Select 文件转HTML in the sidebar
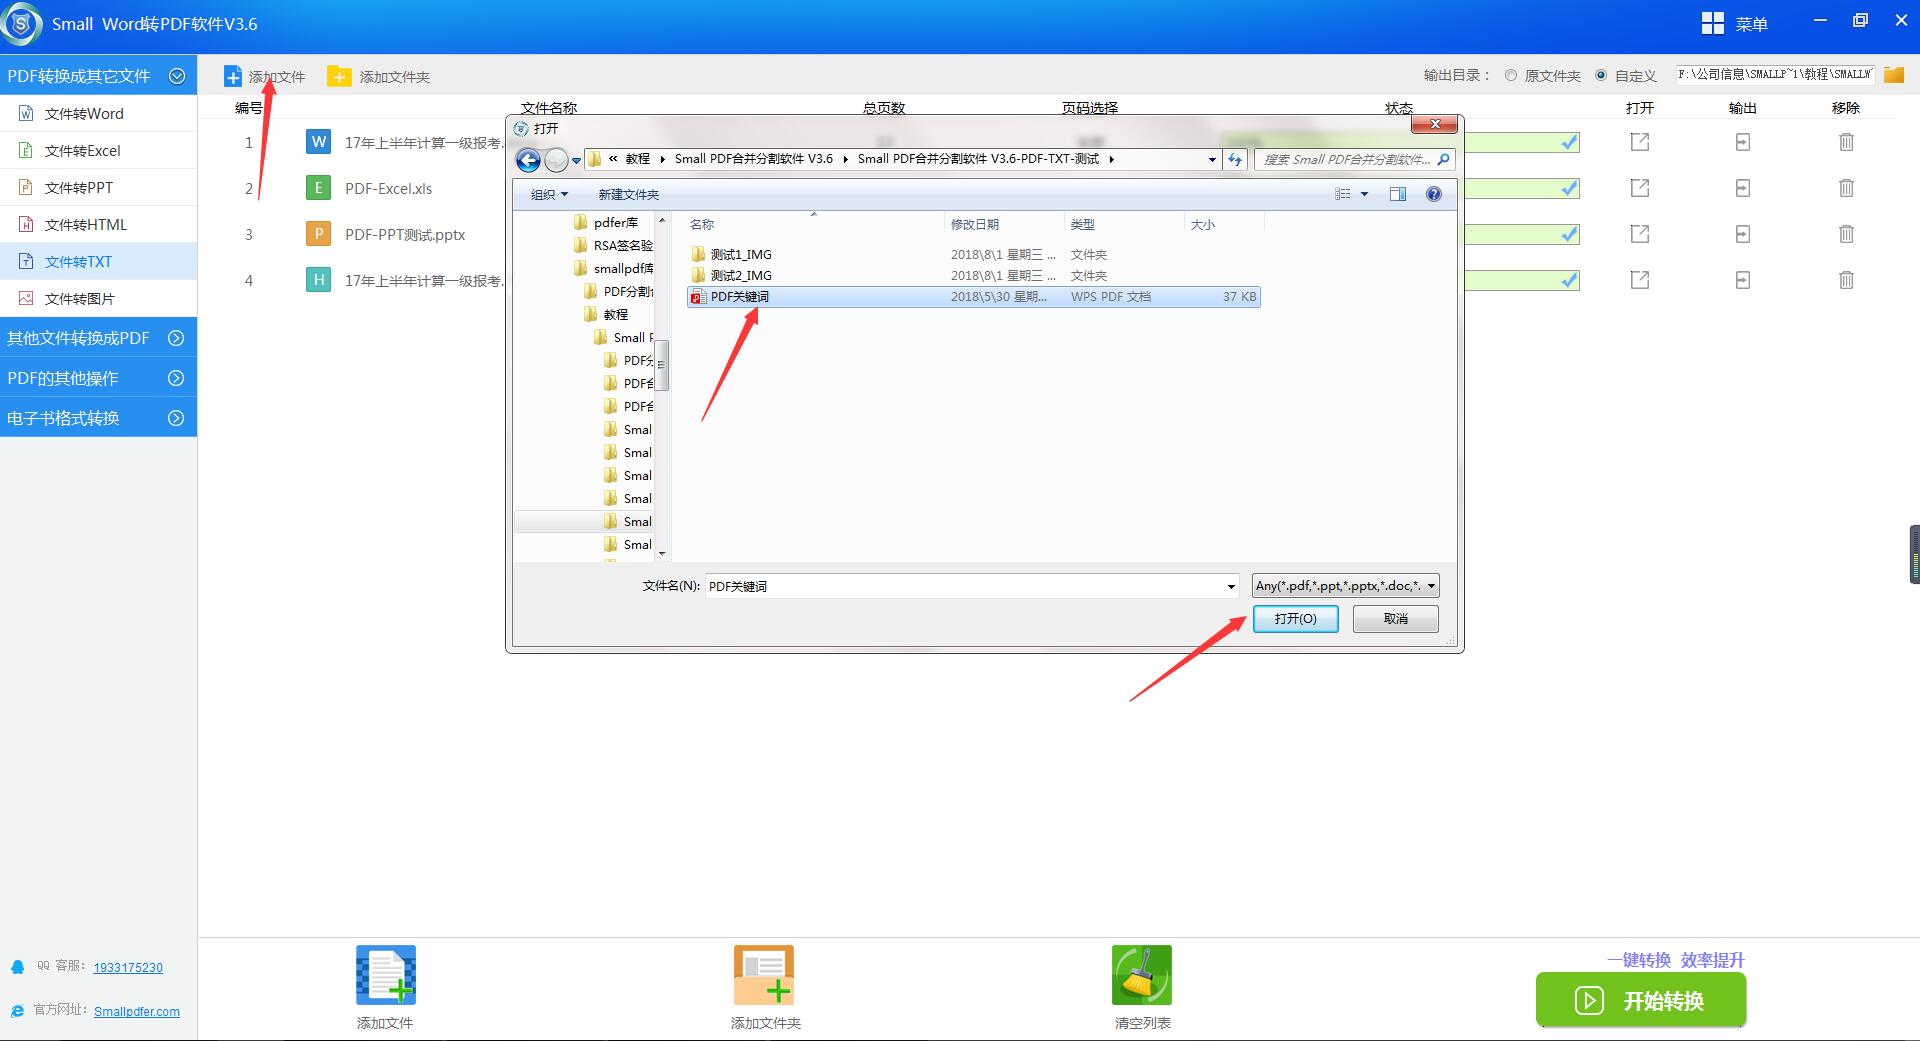The height and width of the screenshot is (1041, 1920). pos(98,225)
